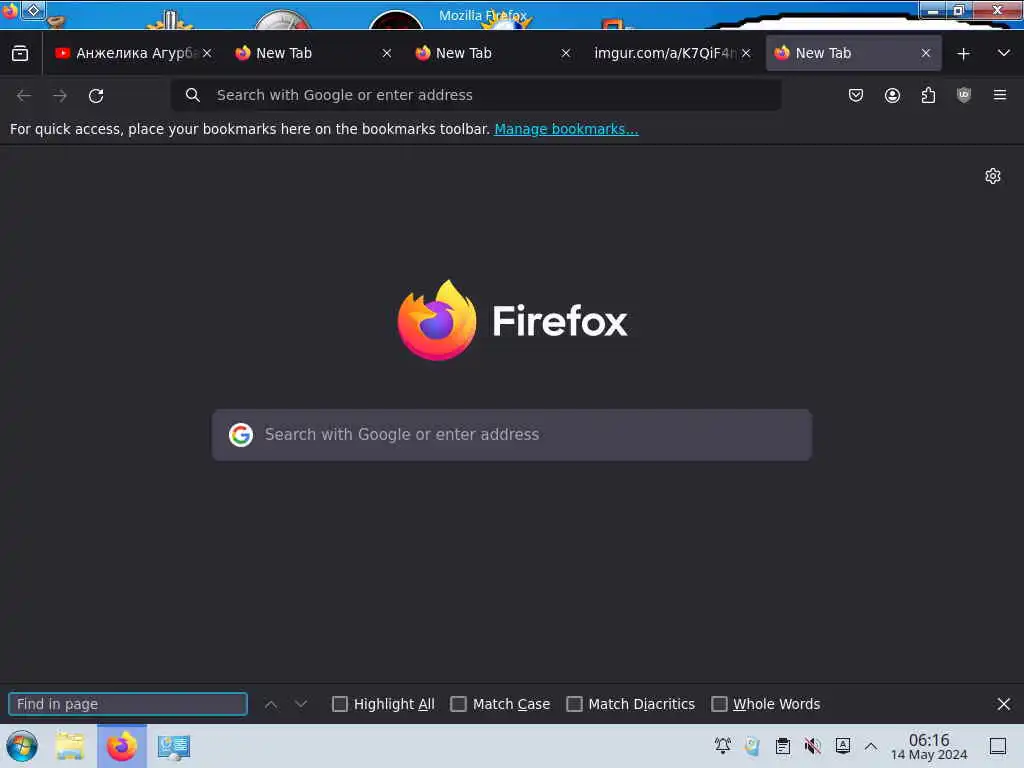
Task: Click the tray icon right of the bell
Action: pos(752,746)
